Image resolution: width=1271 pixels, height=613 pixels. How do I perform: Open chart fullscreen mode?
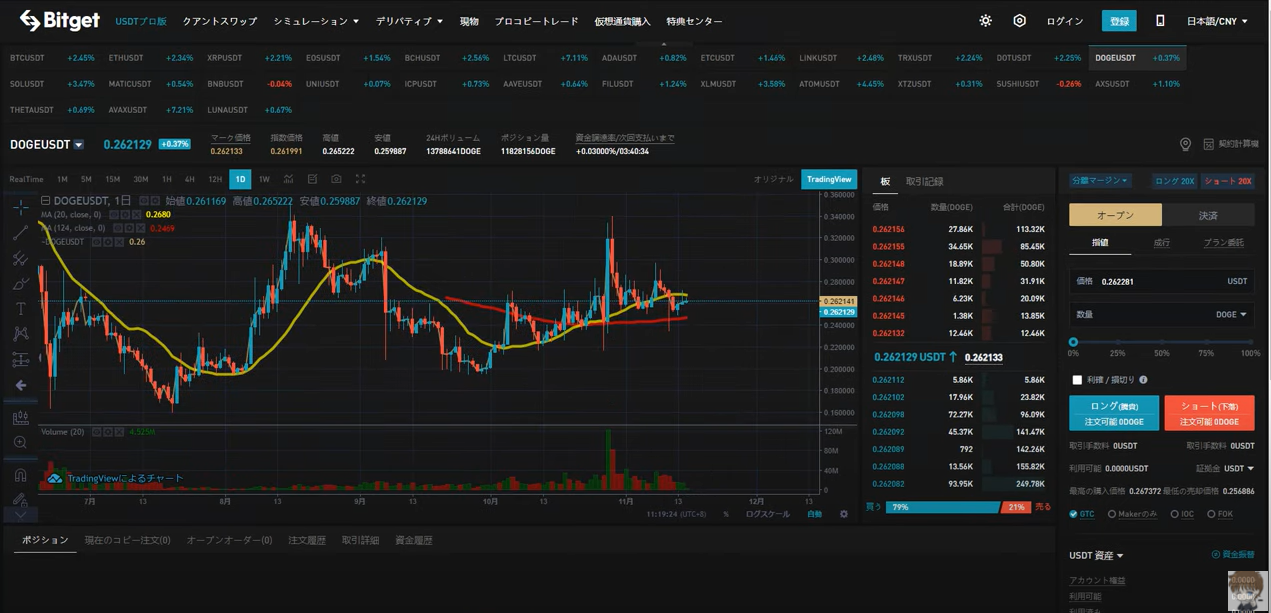pos(360,179)
